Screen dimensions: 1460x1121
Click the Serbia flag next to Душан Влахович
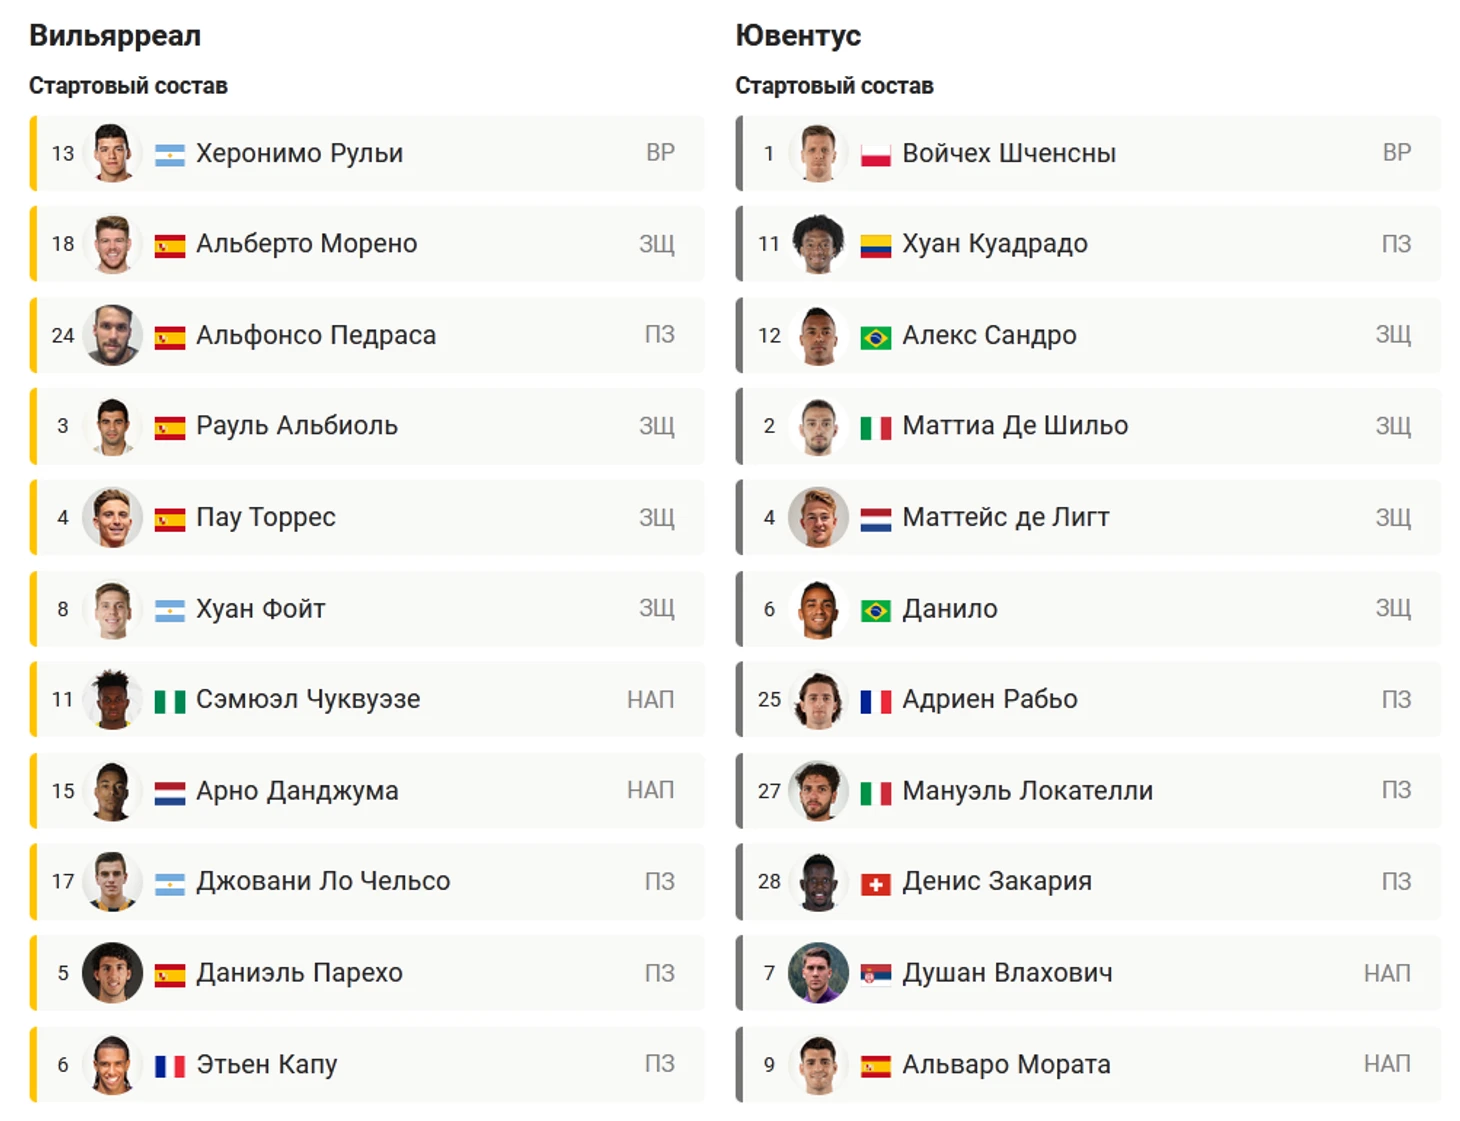tap(876, 974)
